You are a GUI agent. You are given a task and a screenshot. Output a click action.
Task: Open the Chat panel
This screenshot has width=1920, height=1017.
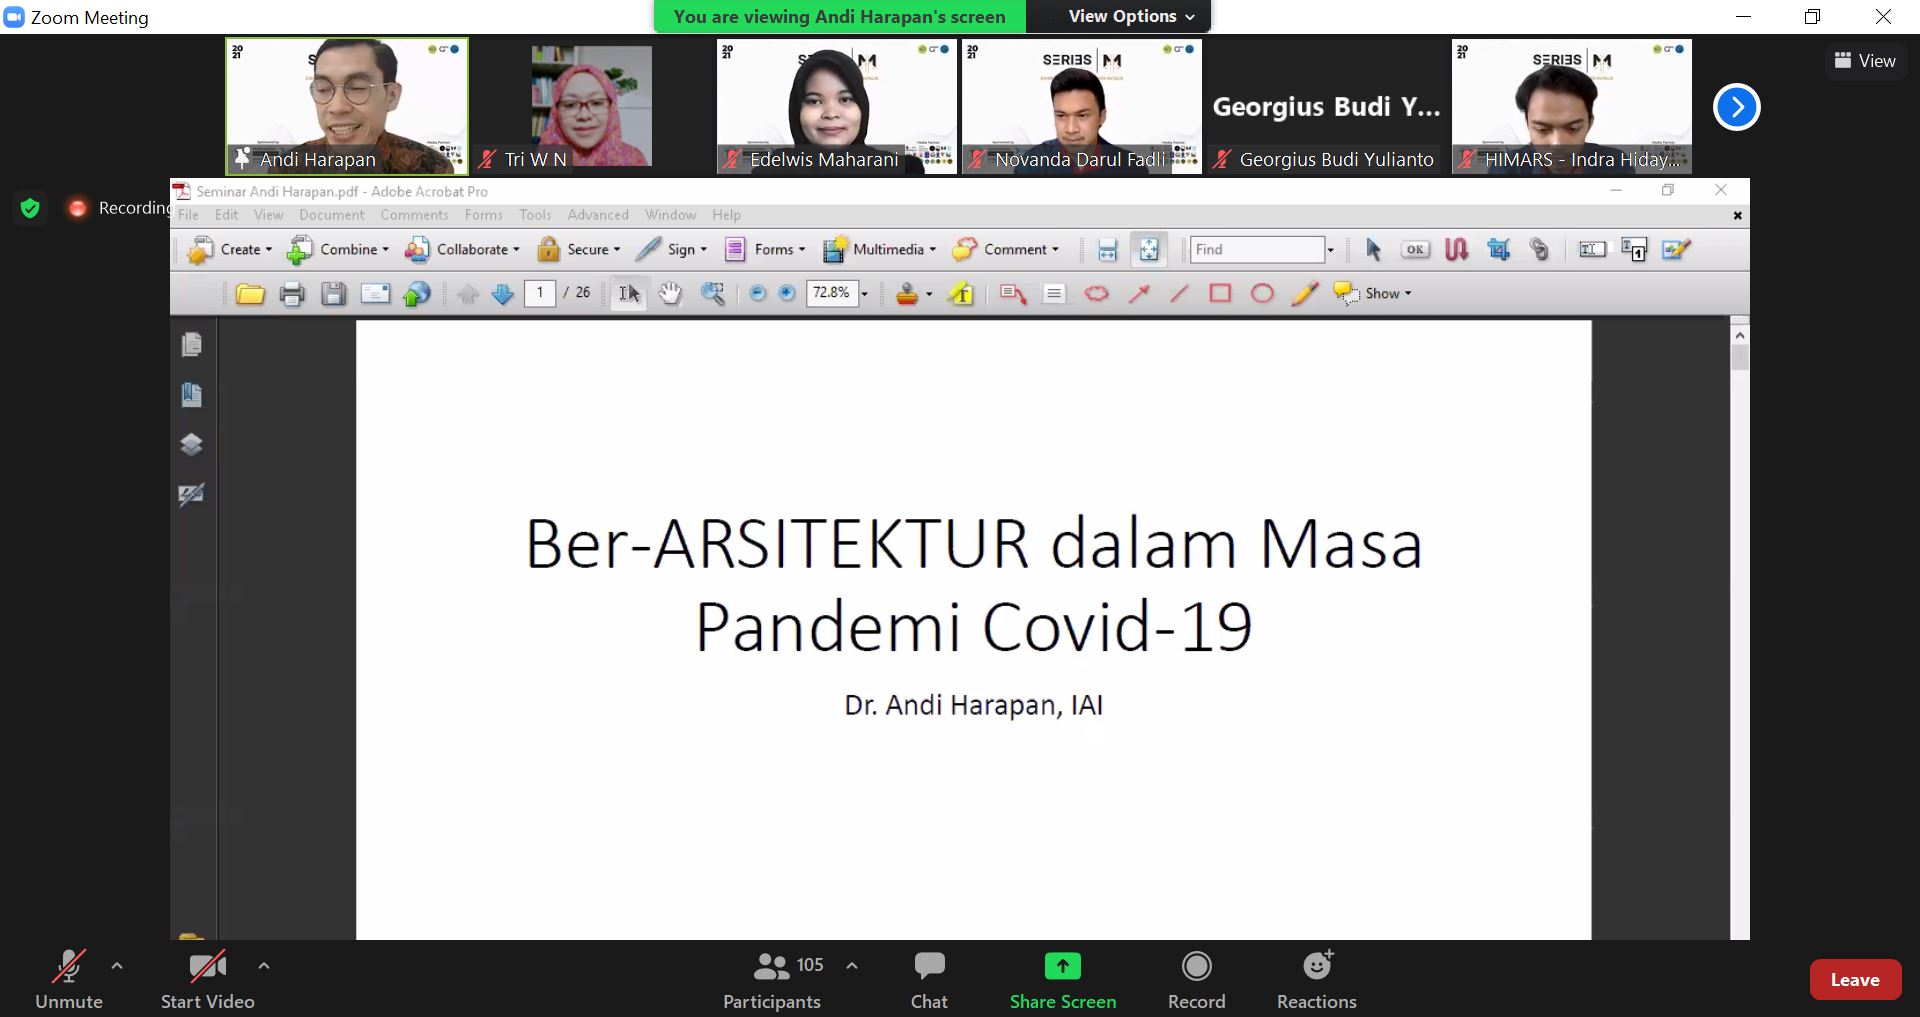coord(929,980)
